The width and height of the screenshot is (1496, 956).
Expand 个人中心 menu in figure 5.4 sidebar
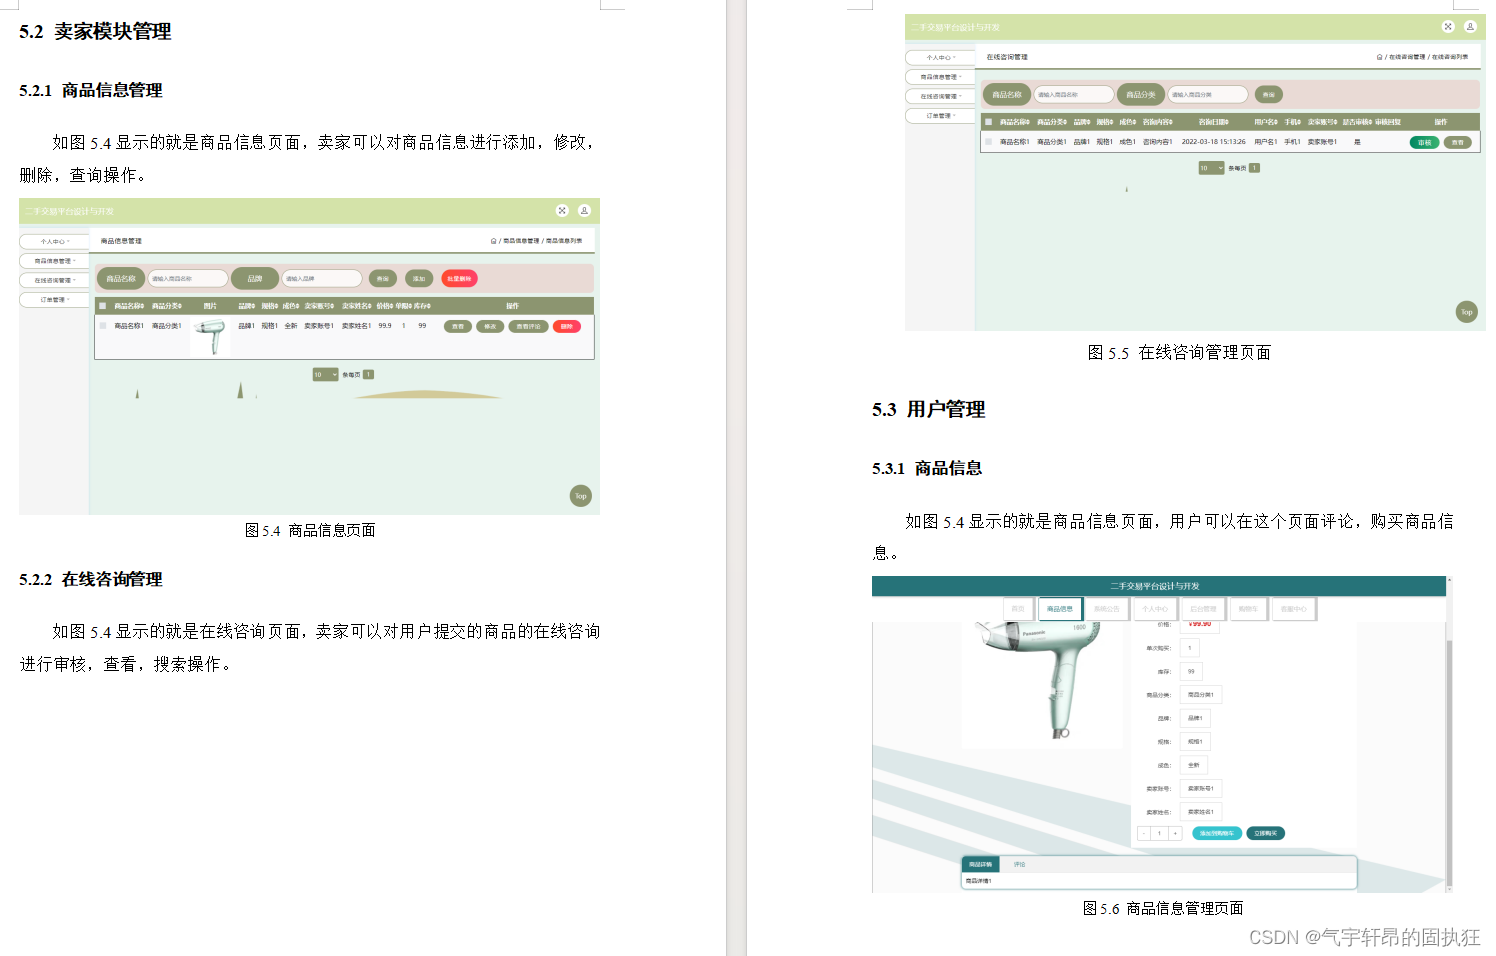pos(54,241)
